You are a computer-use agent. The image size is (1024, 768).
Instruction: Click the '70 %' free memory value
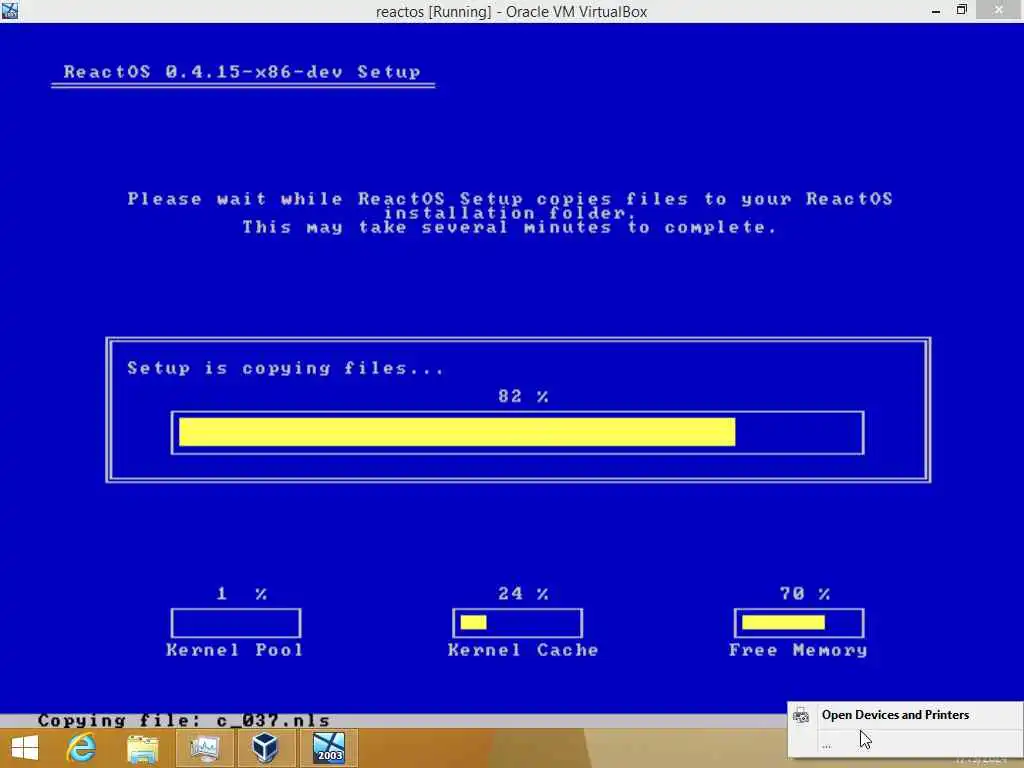coord(805,594)
